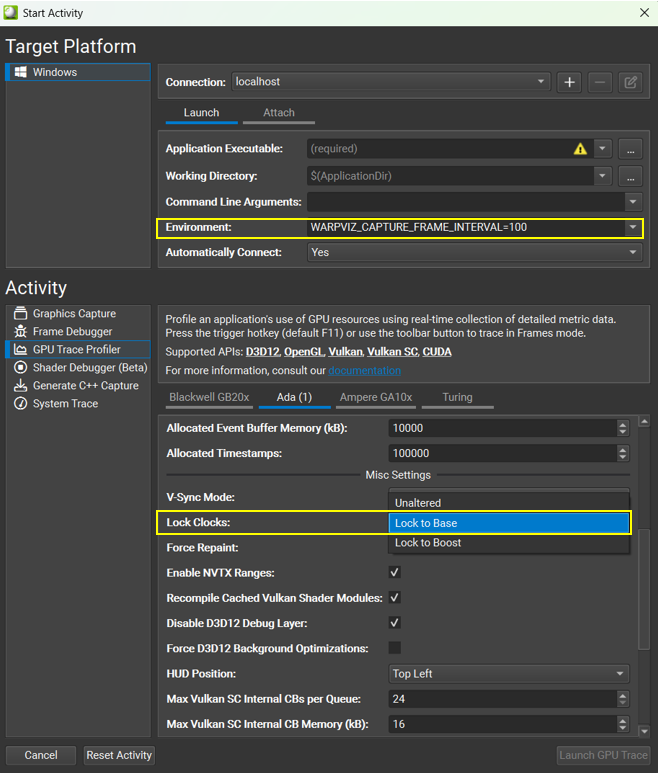The image size is (658, 773).
Task: Choose Lock to Boost option
Action: point(428,543)
